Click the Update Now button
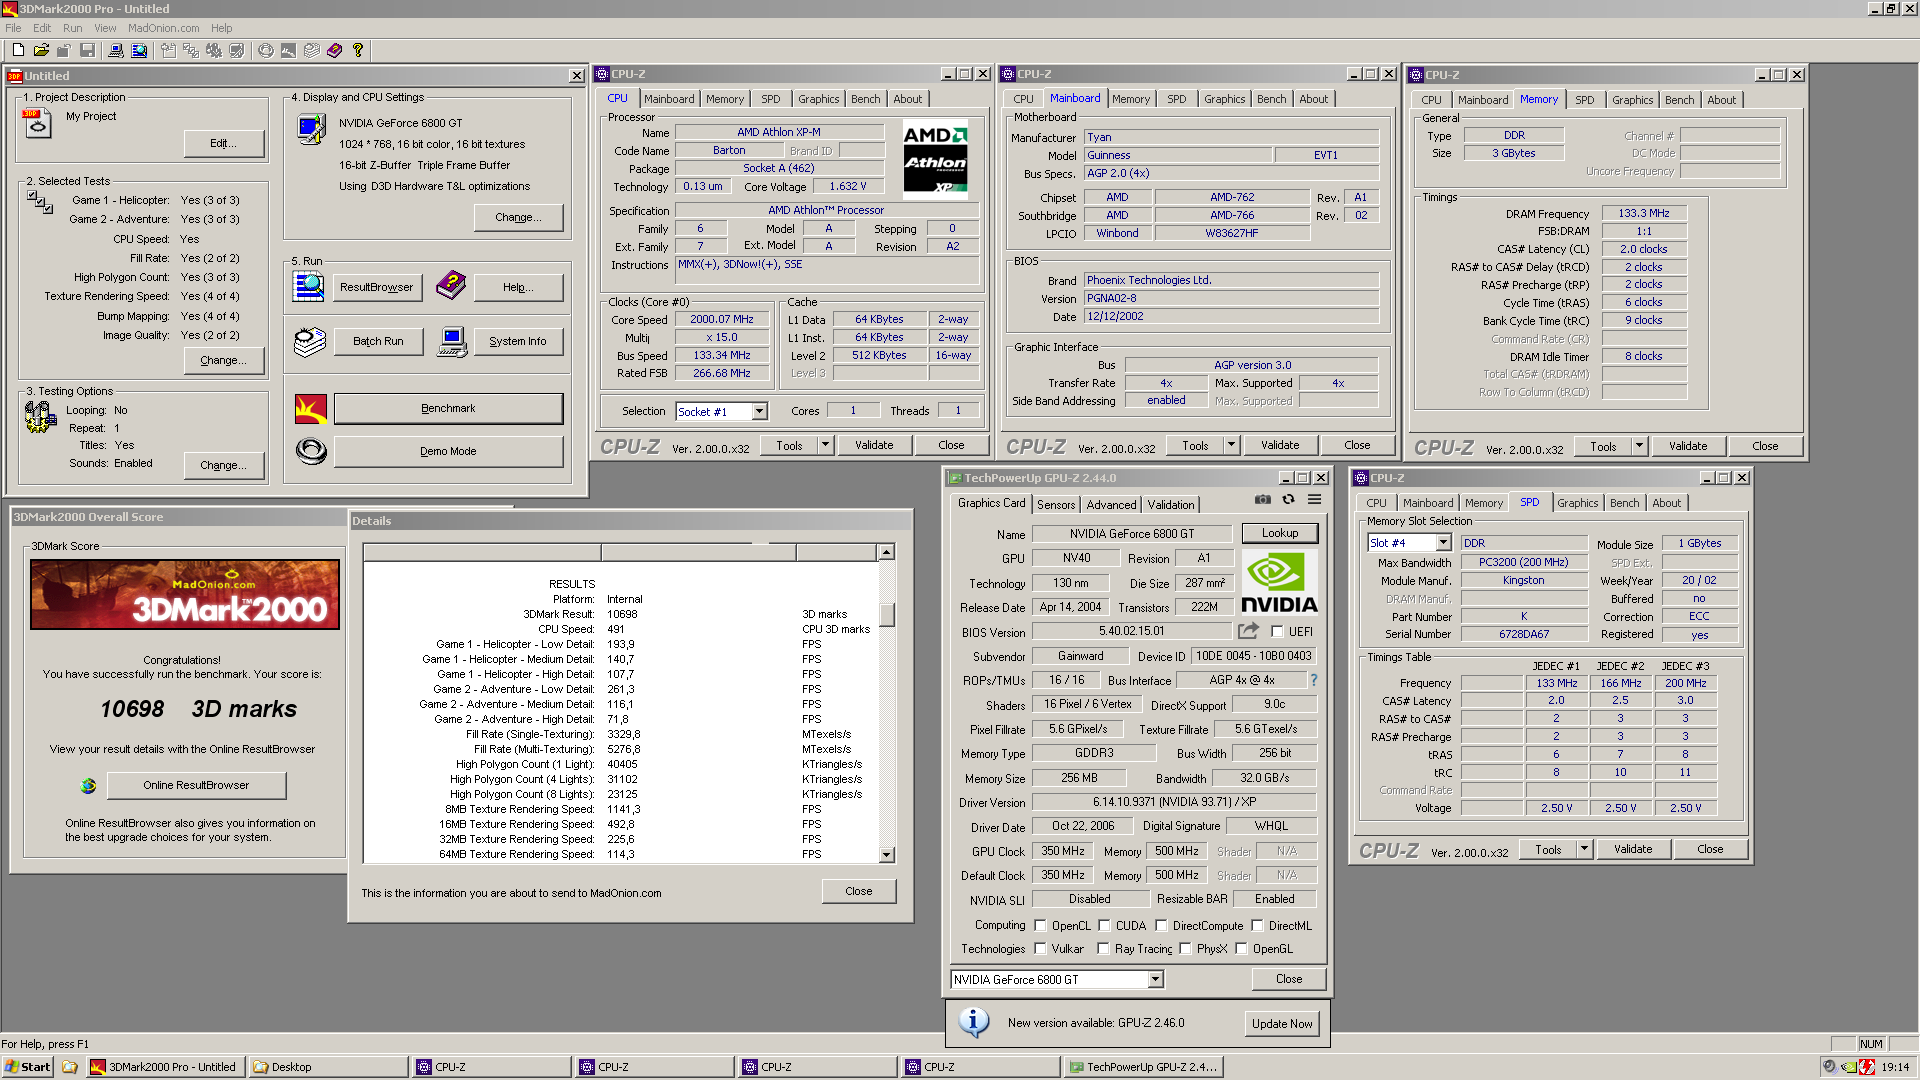1920x1080 pixels. (x=1282, y=1024)
